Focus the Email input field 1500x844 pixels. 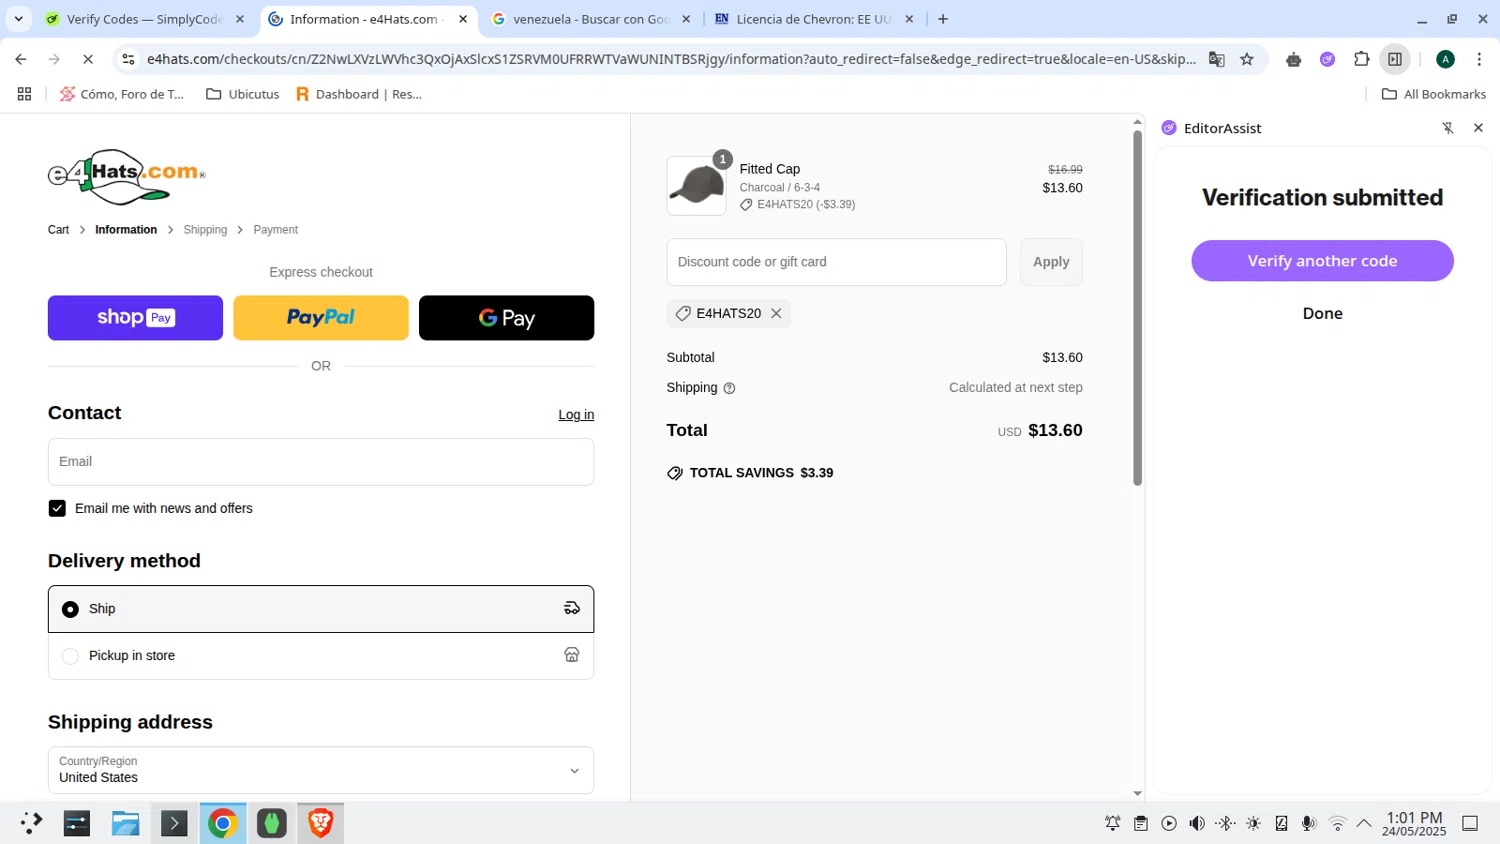[x=321, y=462]
